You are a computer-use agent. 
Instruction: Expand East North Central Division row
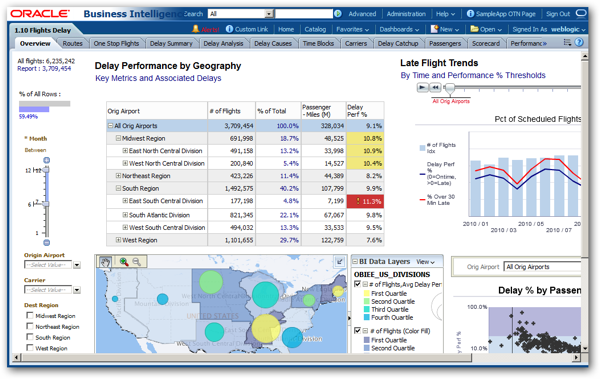point(125,151)
